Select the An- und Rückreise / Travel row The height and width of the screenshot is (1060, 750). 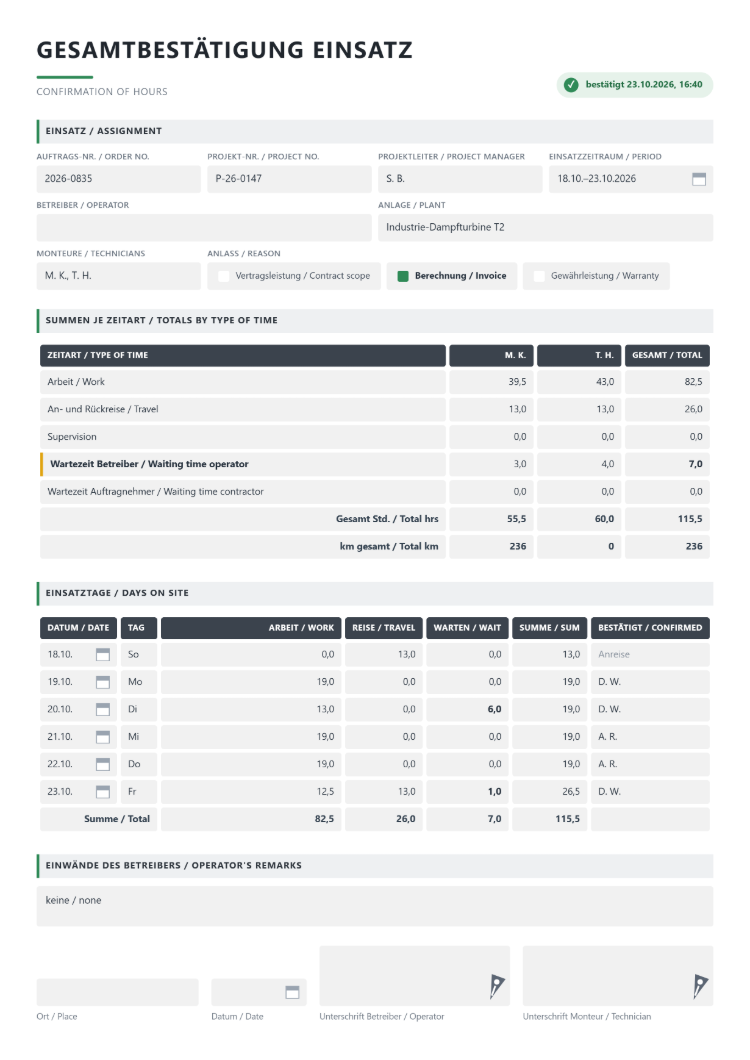[243, 410]
